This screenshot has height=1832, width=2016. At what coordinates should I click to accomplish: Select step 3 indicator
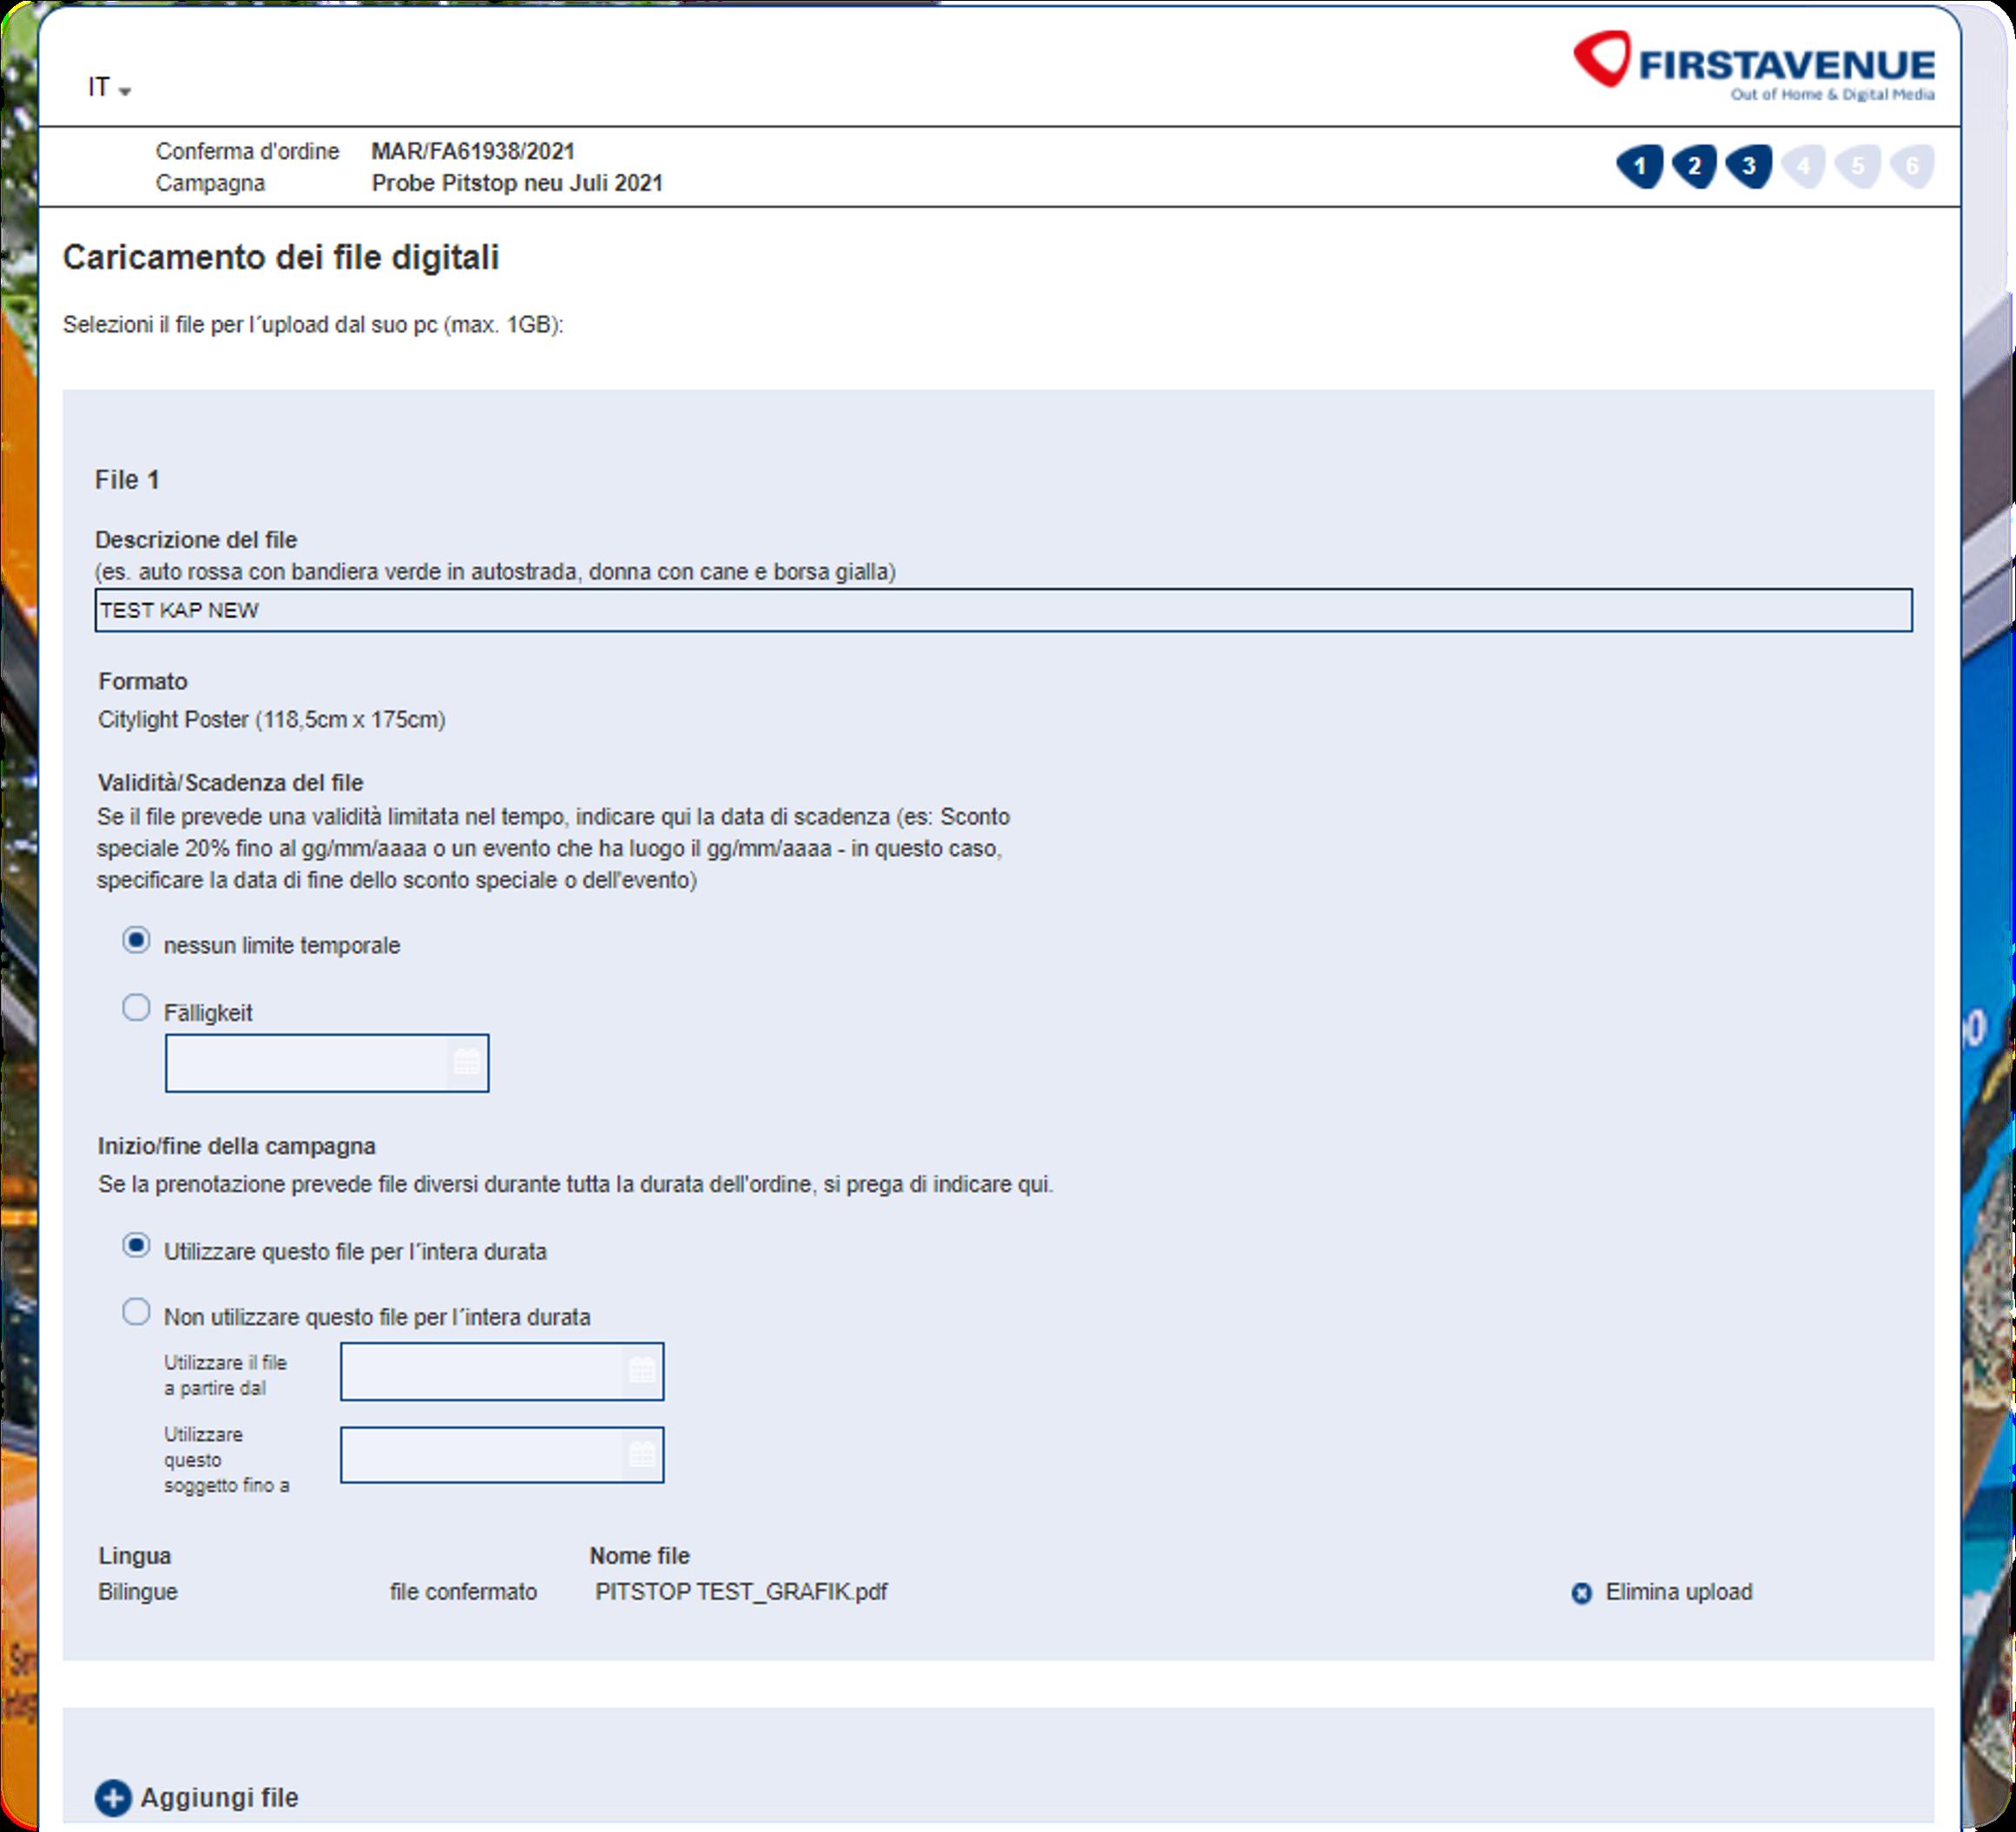[1749, 166]
